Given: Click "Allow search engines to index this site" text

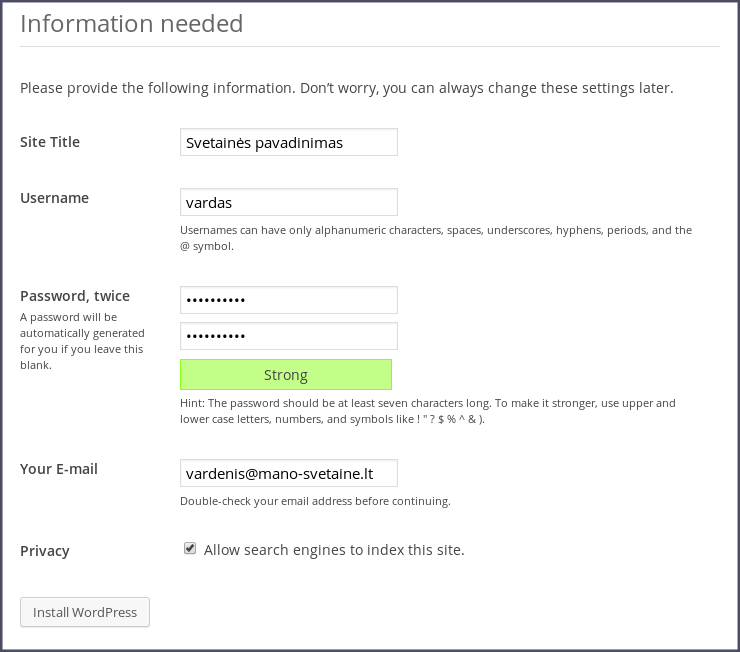Looking at the screenshot, I should [334, 550].
